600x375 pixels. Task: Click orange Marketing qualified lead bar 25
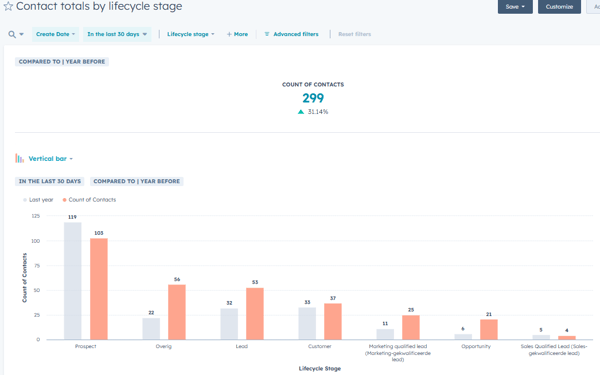[411, 327]
